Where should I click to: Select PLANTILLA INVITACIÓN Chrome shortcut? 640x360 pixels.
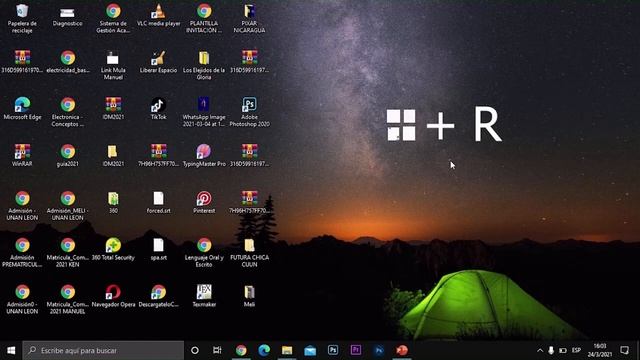[204, 18]
